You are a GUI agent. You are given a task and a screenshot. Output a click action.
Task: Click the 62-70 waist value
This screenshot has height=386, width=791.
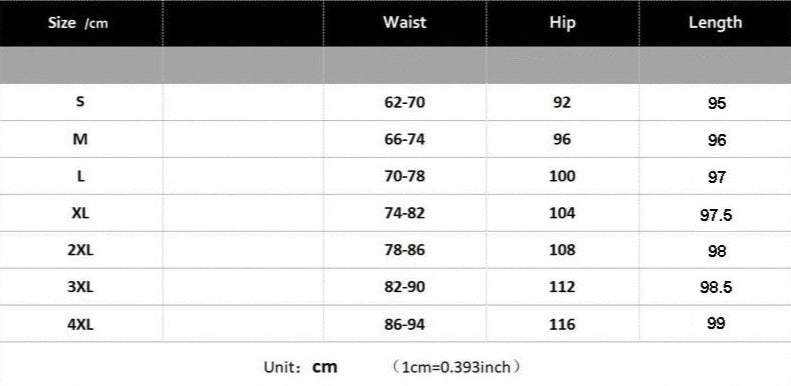pyautogui.click(x=405, y=102)
